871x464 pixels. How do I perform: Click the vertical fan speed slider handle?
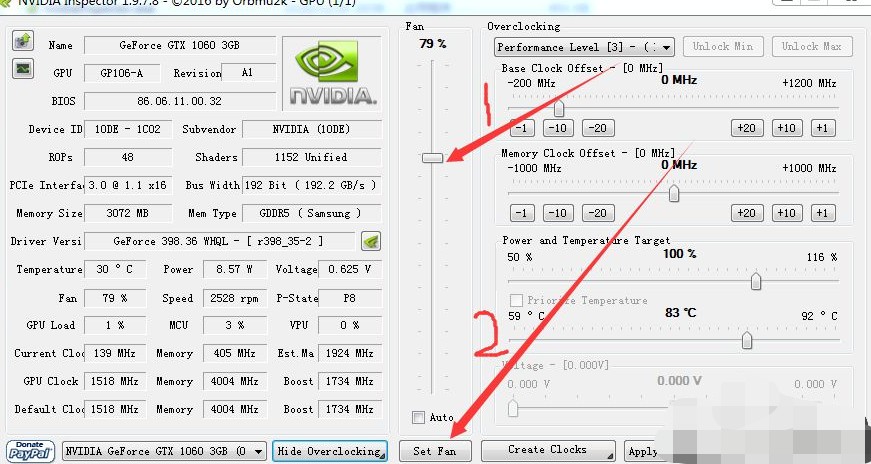(432, 157)
